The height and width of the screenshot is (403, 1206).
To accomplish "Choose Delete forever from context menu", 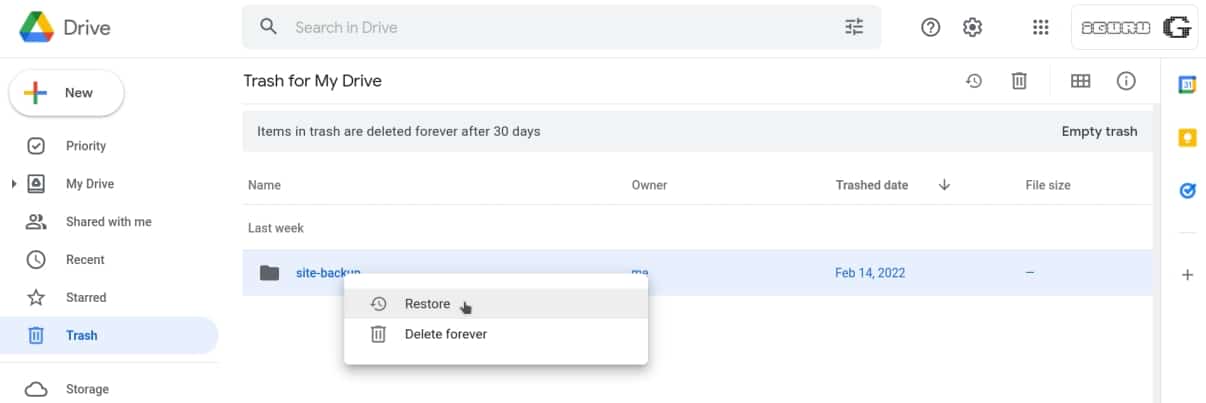I will tap(445, 334).
